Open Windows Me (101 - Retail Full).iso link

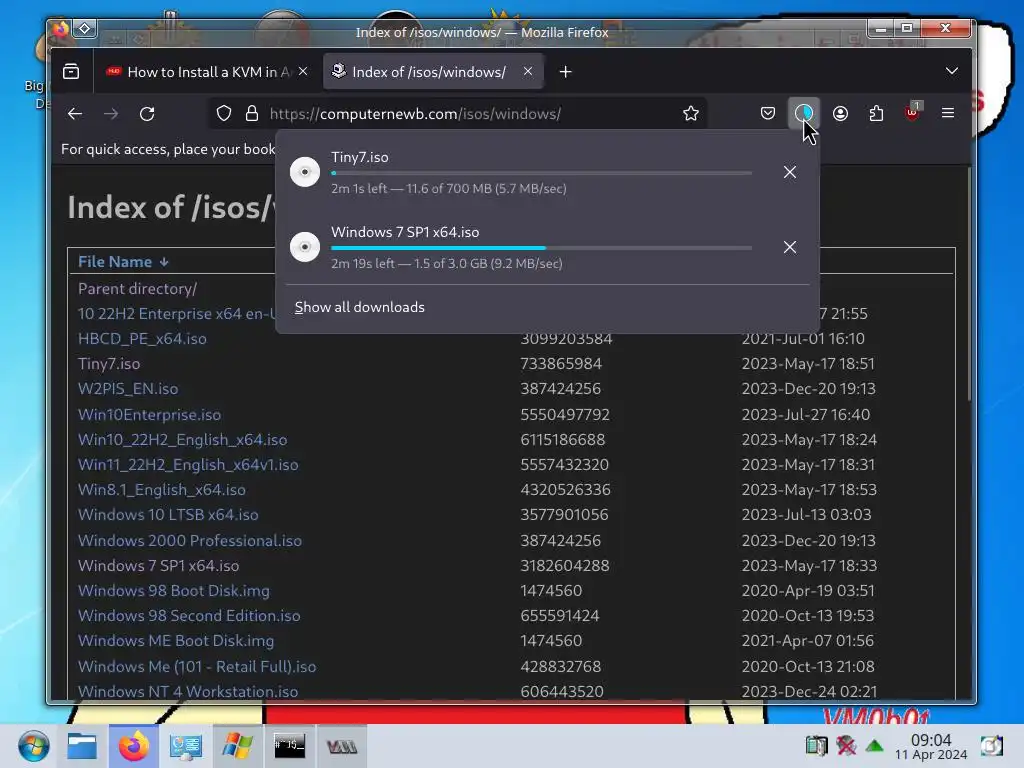(197, 667)
